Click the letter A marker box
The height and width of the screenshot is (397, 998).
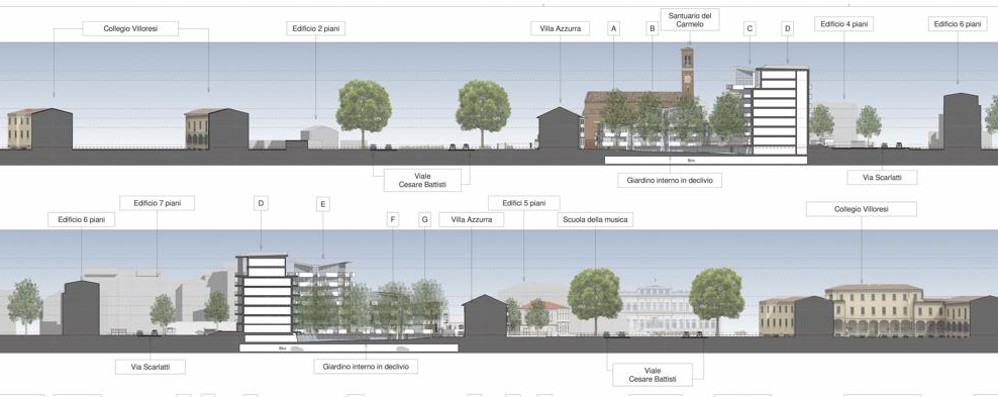[614, 29]
